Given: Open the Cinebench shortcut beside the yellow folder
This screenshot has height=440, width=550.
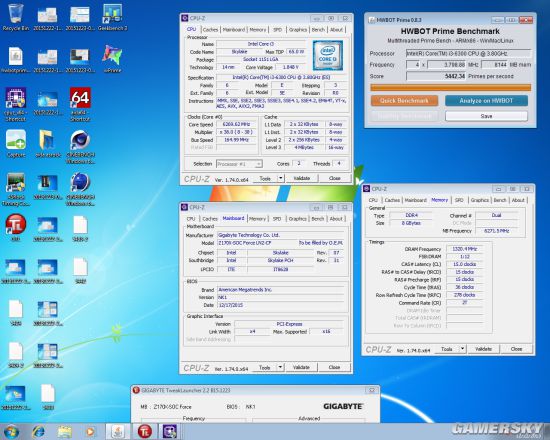Looking at the screenshot, I should pos(80,147).
